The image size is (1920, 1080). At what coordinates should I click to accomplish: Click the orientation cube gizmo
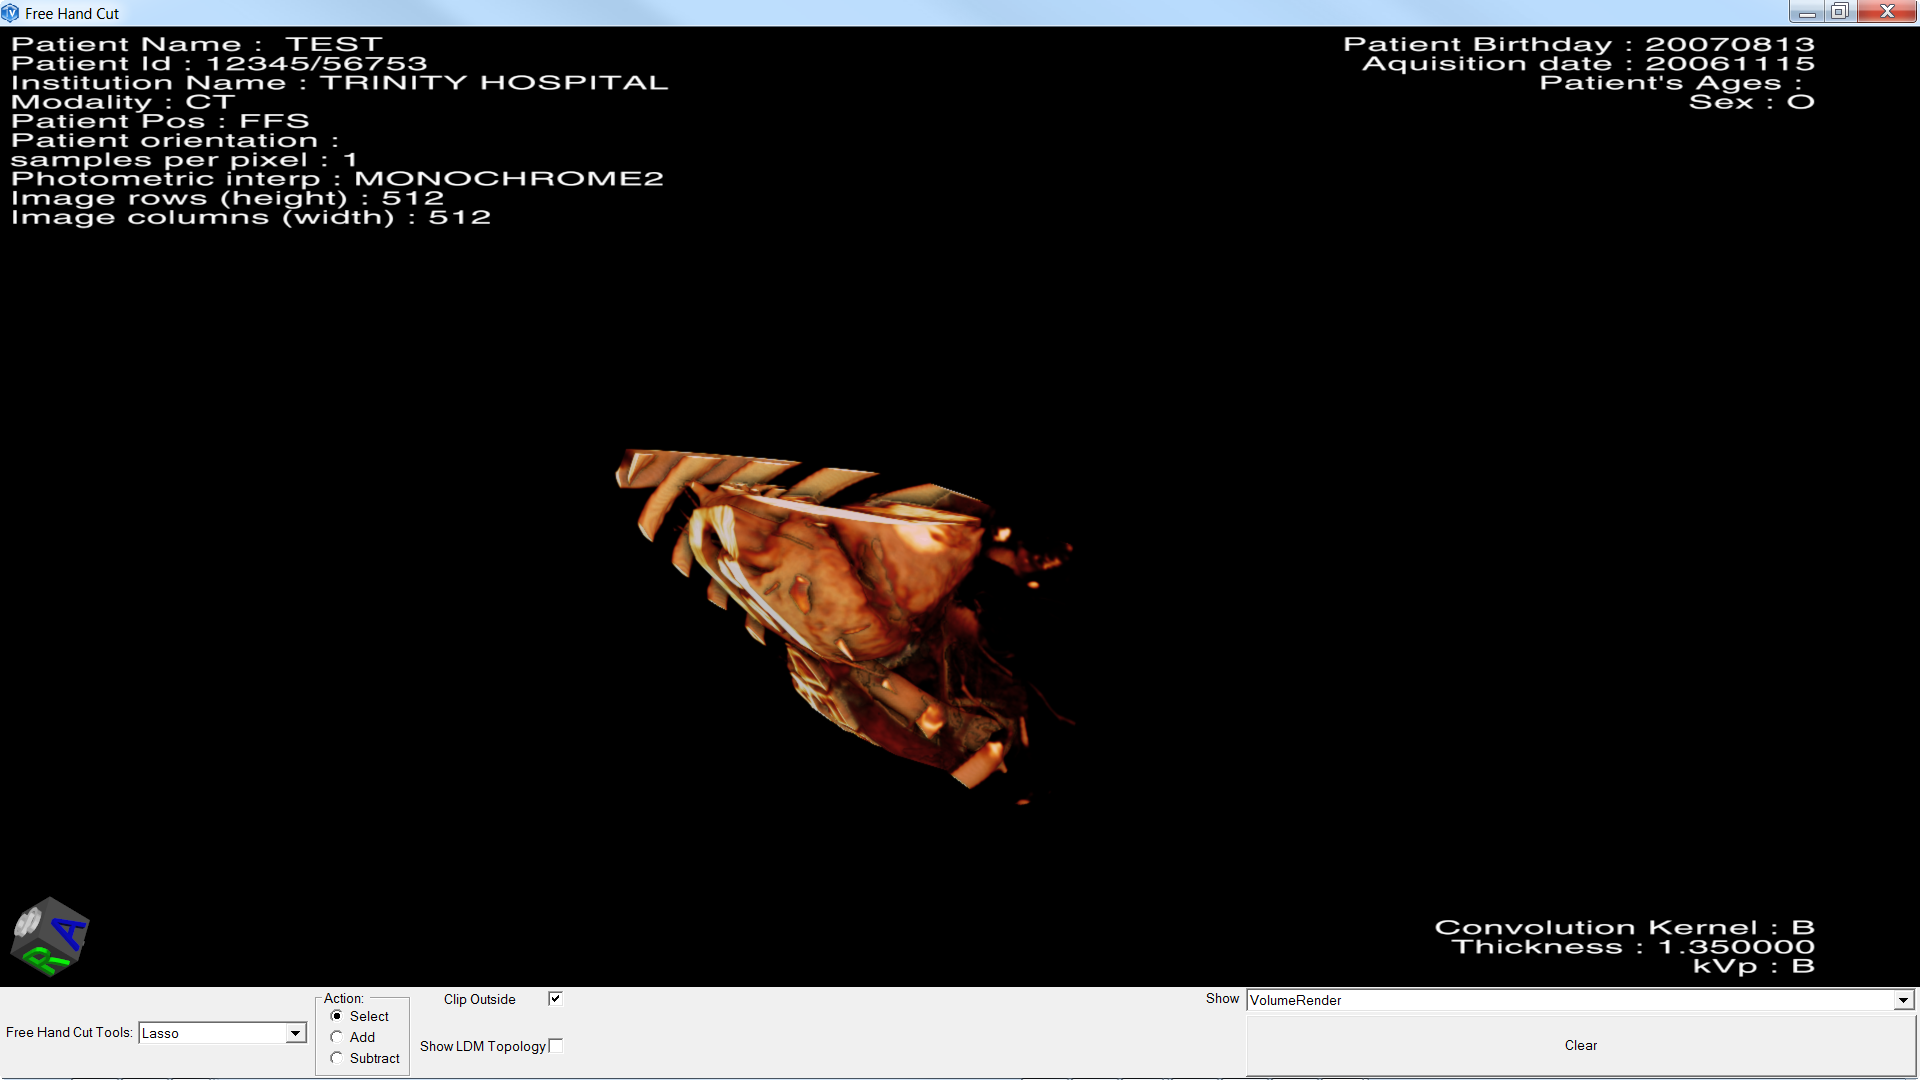49,936
